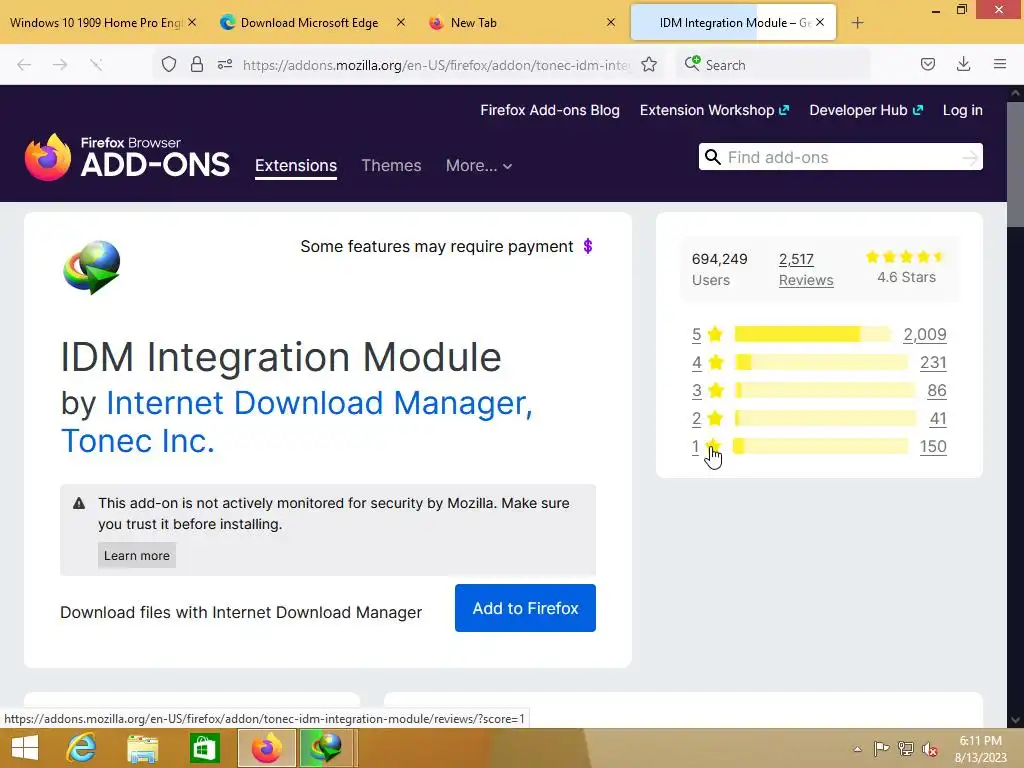The height and width of the screenshot is (768, 1024).
Task: Click the muted volume tray icon
Action: [x=929, y=749]
